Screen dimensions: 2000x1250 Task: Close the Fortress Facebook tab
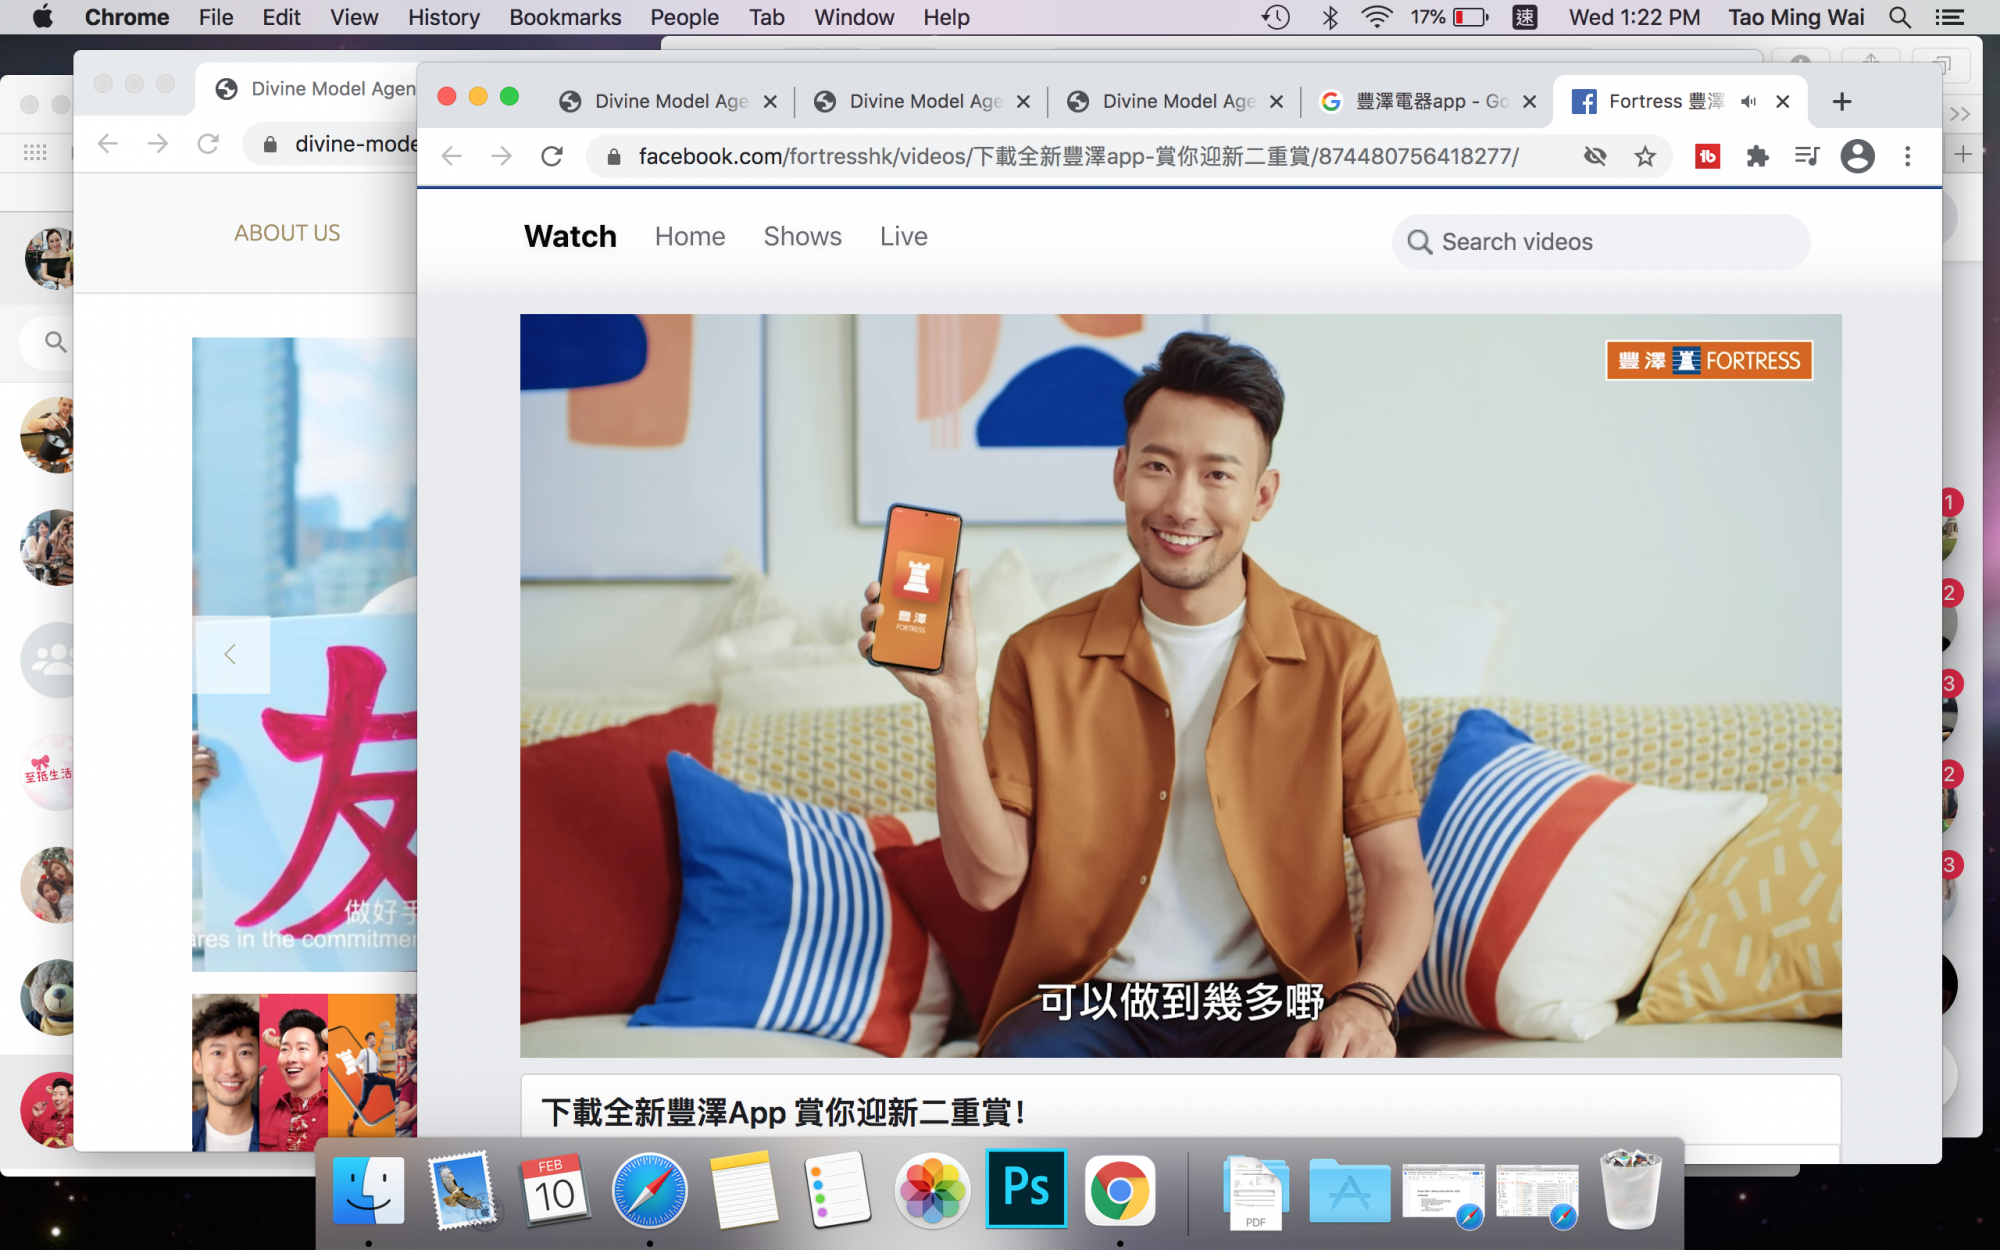pos(1782,101)
